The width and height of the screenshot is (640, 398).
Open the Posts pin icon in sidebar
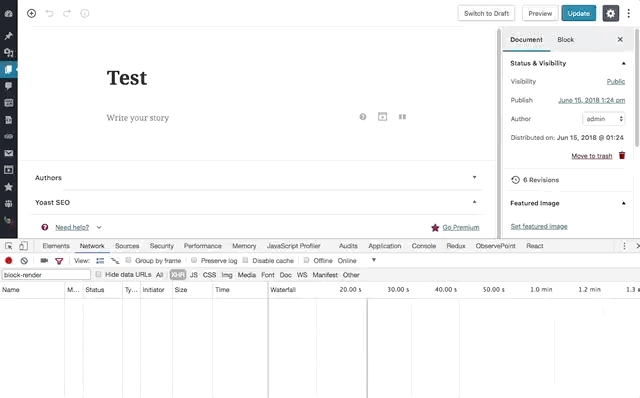[x=9, y=36]
